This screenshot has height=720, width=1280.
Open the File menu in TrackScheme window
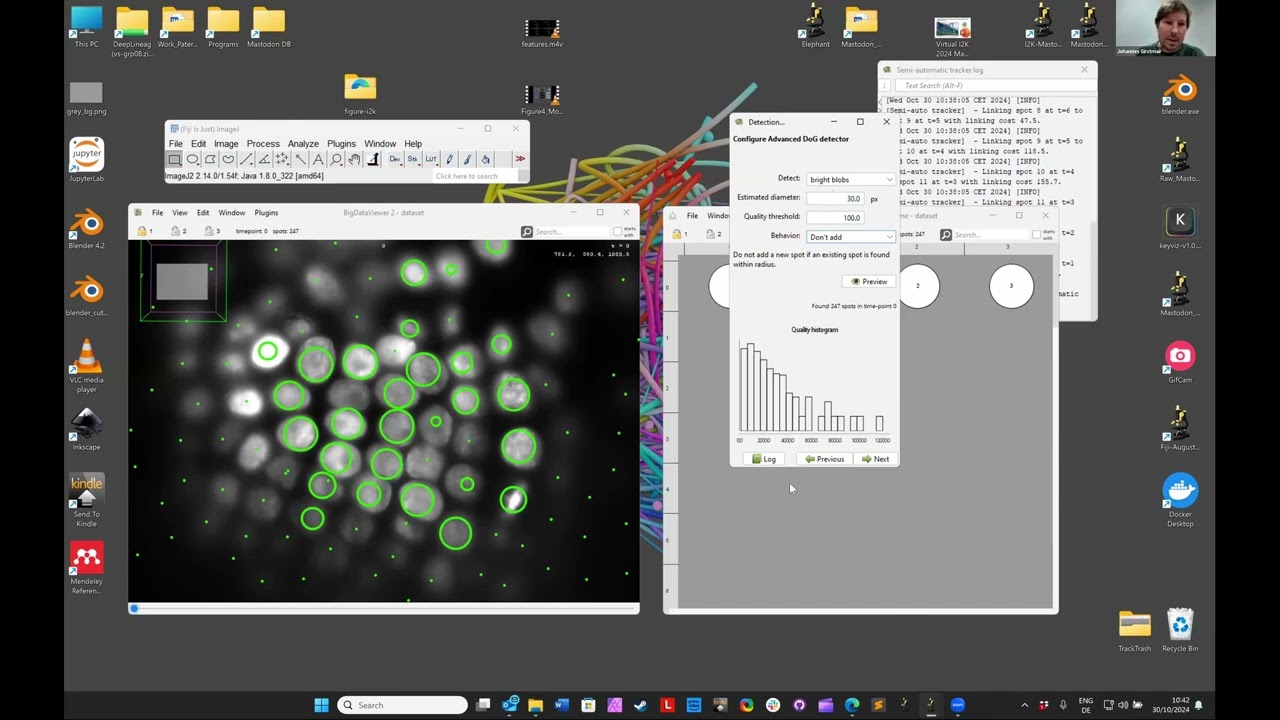[x=692, y=216]
